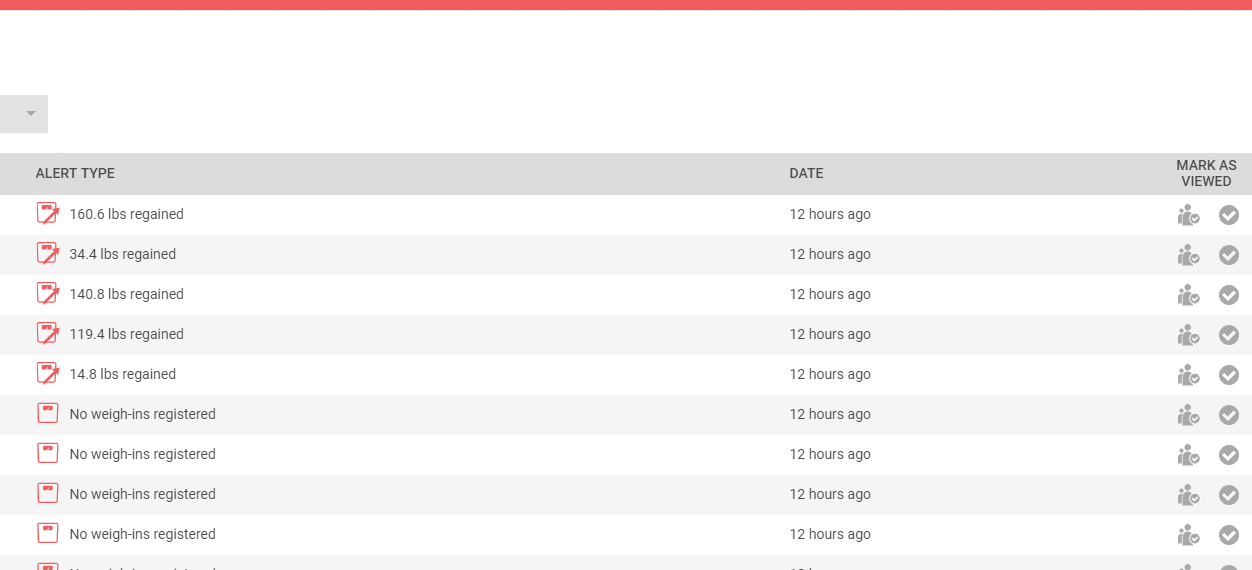Open the gray dropdown above the alerts table
1252x570 pixels.
[24, 114]
